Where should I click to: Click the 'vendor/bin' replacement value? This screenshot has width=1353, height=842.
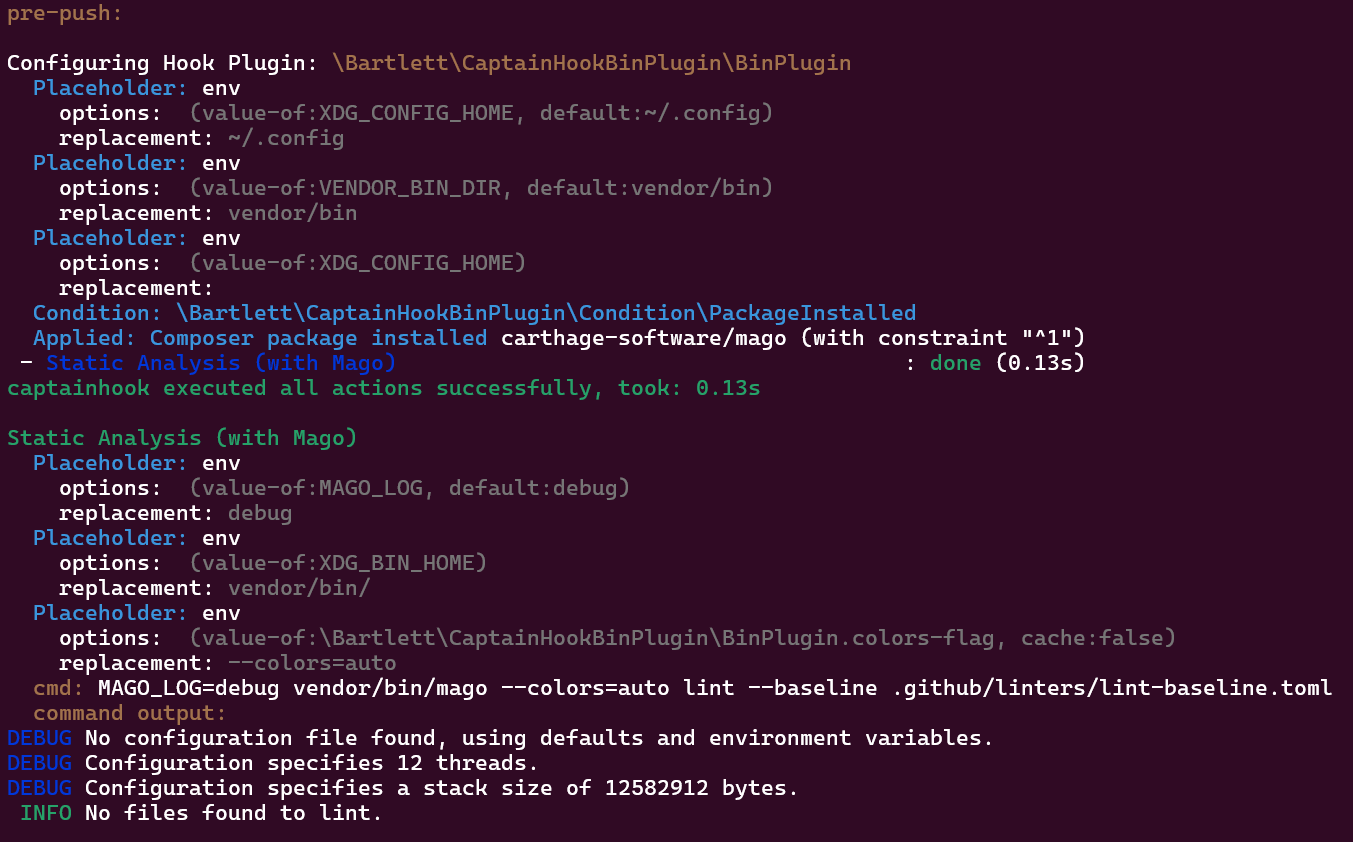pyautogui.click(x=292, y=213)
